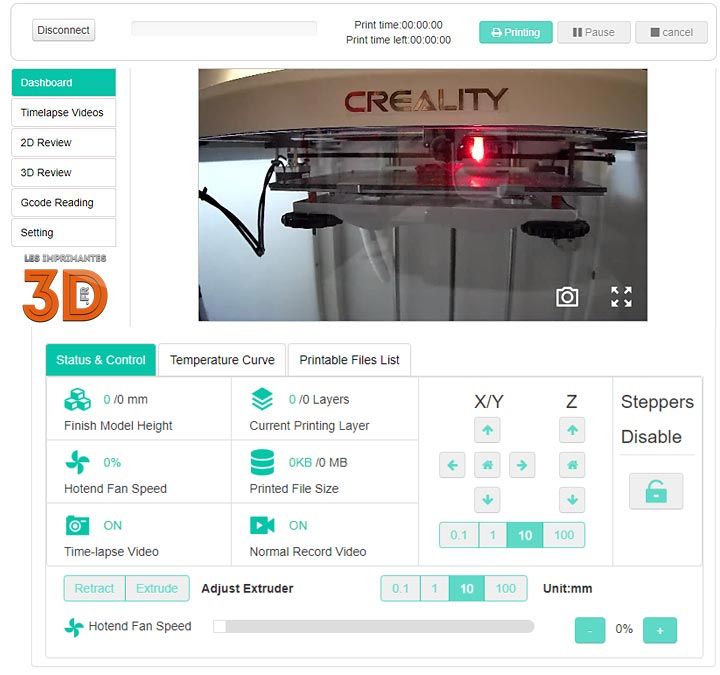The width and height of the screenshot is (720, 675).
Task: Toggle Time-lapse Video ON status
Action: point(112,525)
